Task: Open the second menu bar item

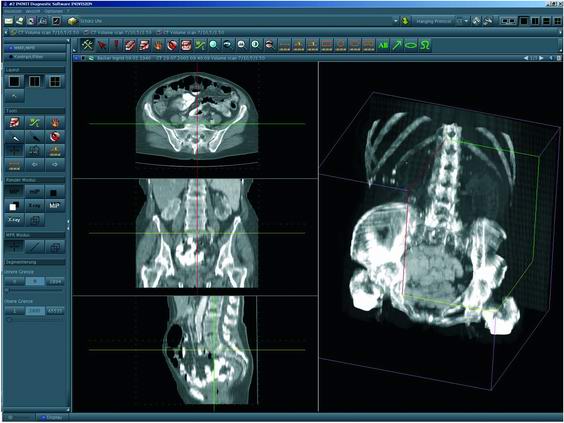Action: click(33, 11)
